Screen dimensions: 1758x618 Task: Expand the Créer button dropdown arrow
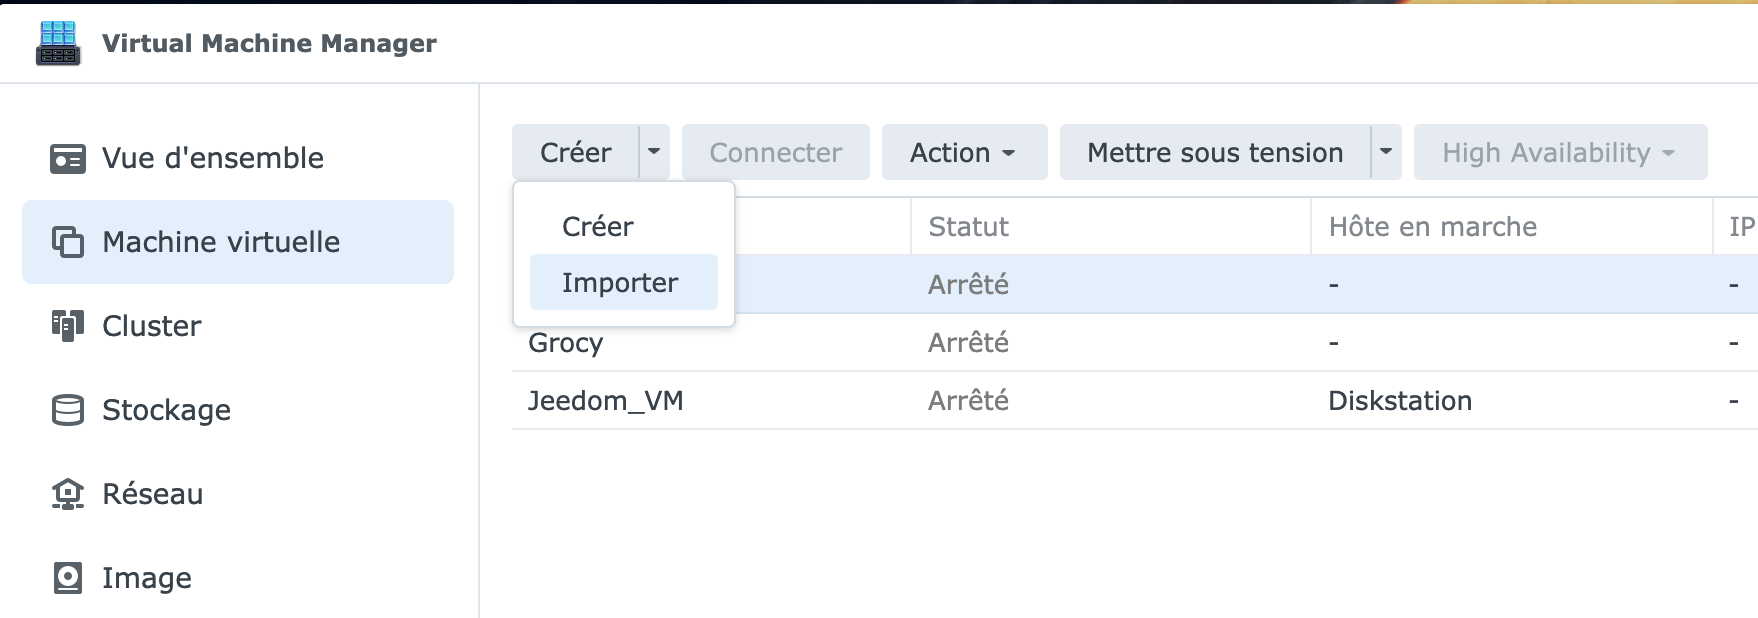tap(654, 152)
